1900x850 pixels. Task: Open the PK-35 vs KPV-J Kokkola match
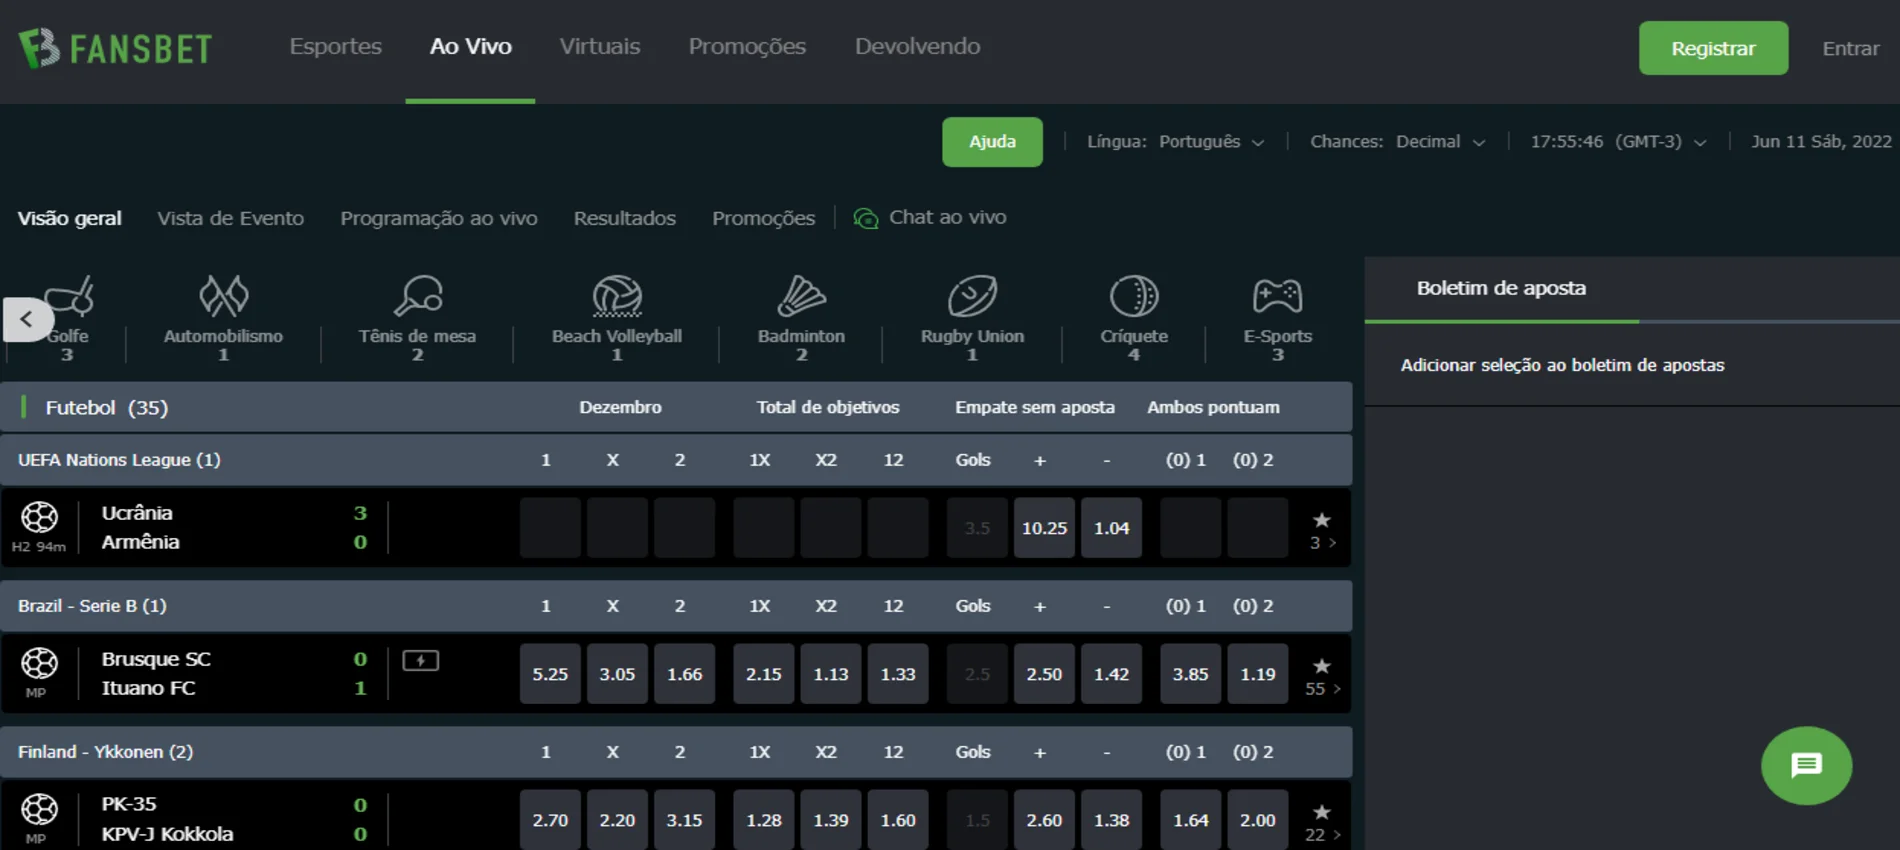coord(167,819)
